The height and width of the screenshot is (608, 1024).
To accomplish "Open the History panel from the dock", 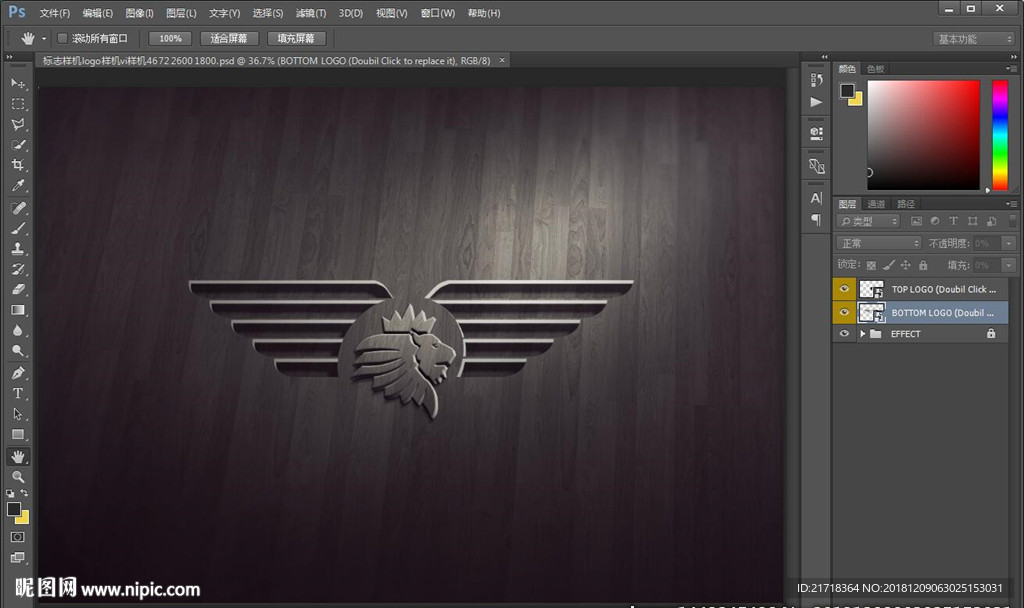I will click(x=816, y=80).
